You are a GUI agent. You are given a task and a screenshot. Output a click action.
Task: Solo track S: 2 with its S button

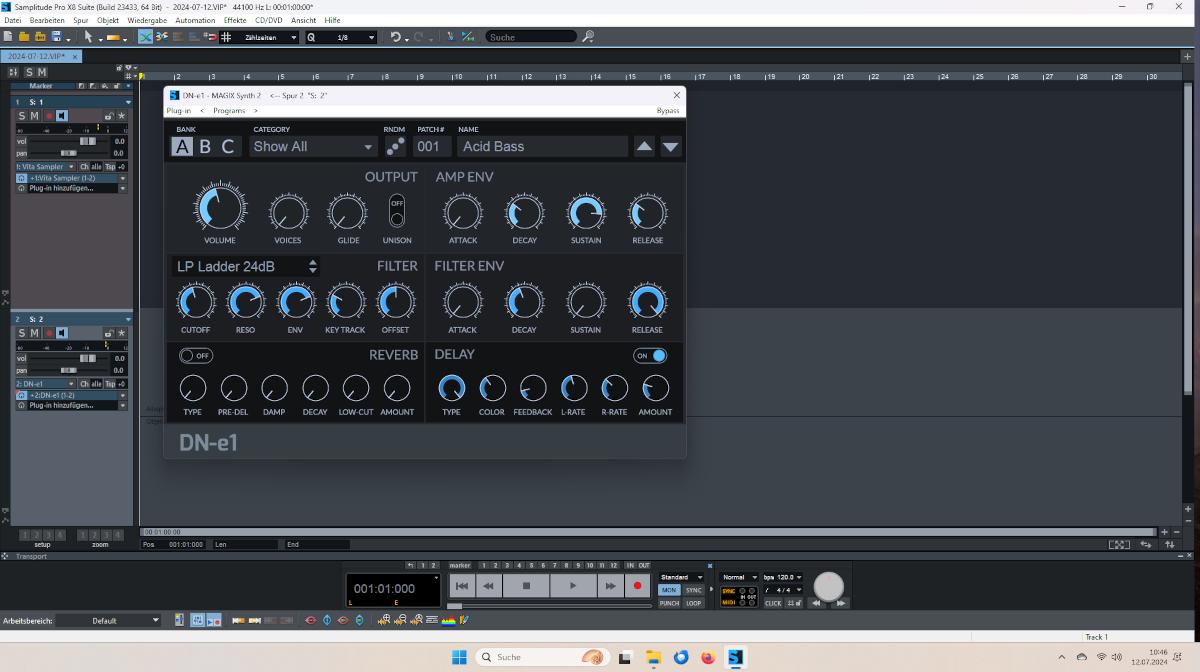click(22, 333)
